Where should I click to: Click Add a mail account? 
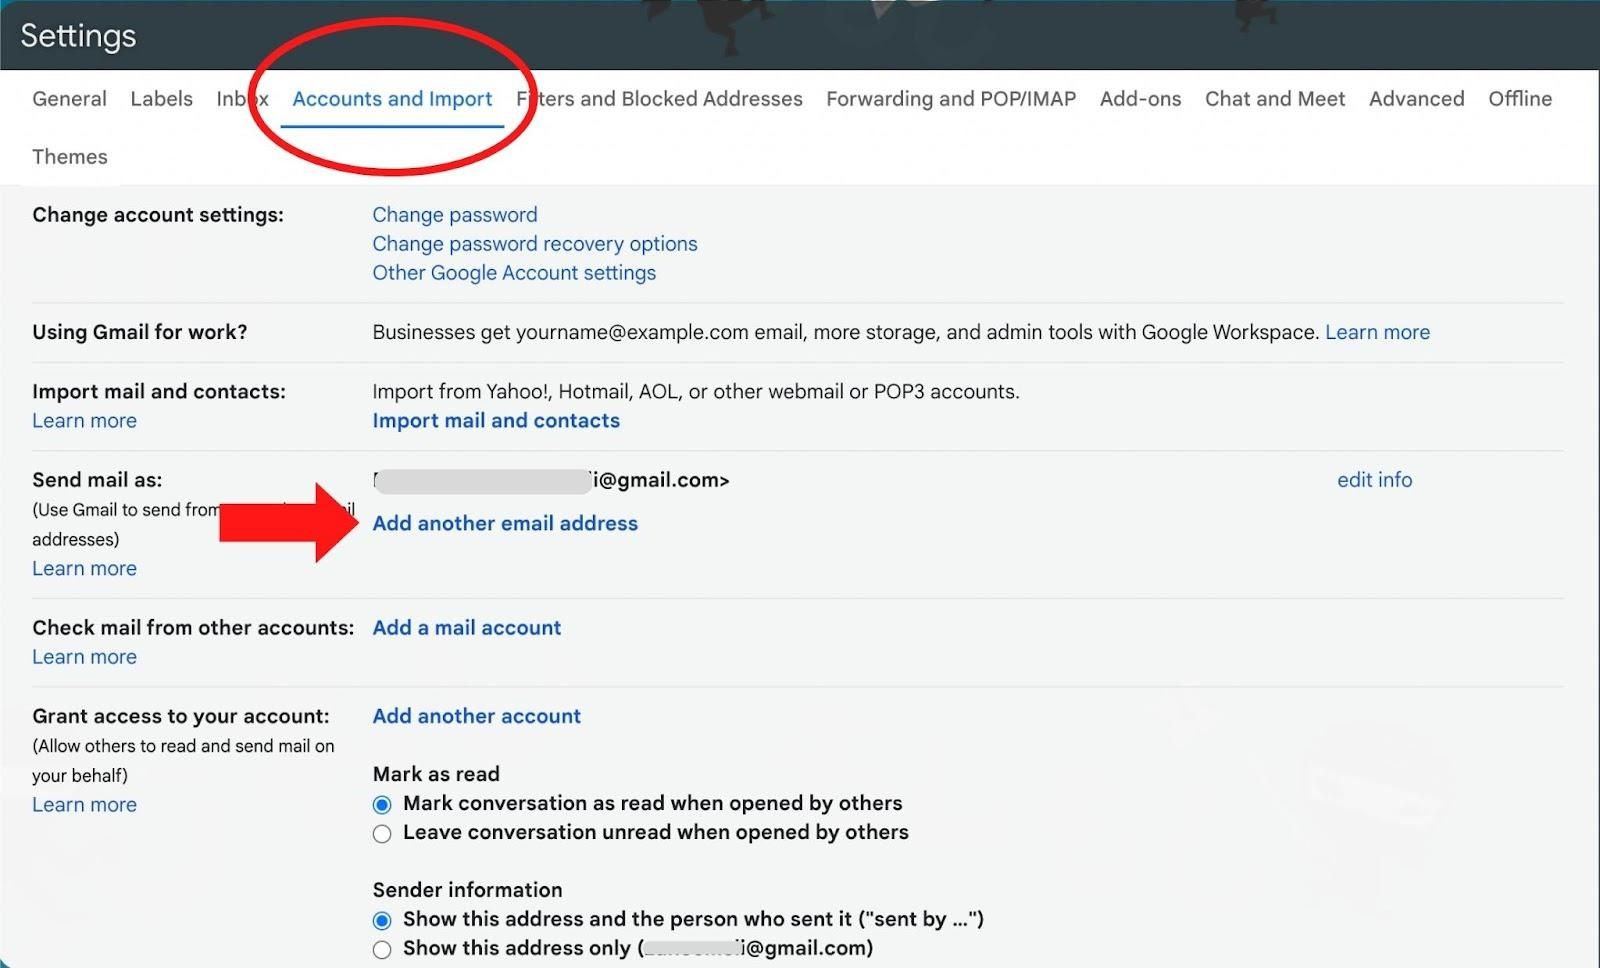point(467,628)
